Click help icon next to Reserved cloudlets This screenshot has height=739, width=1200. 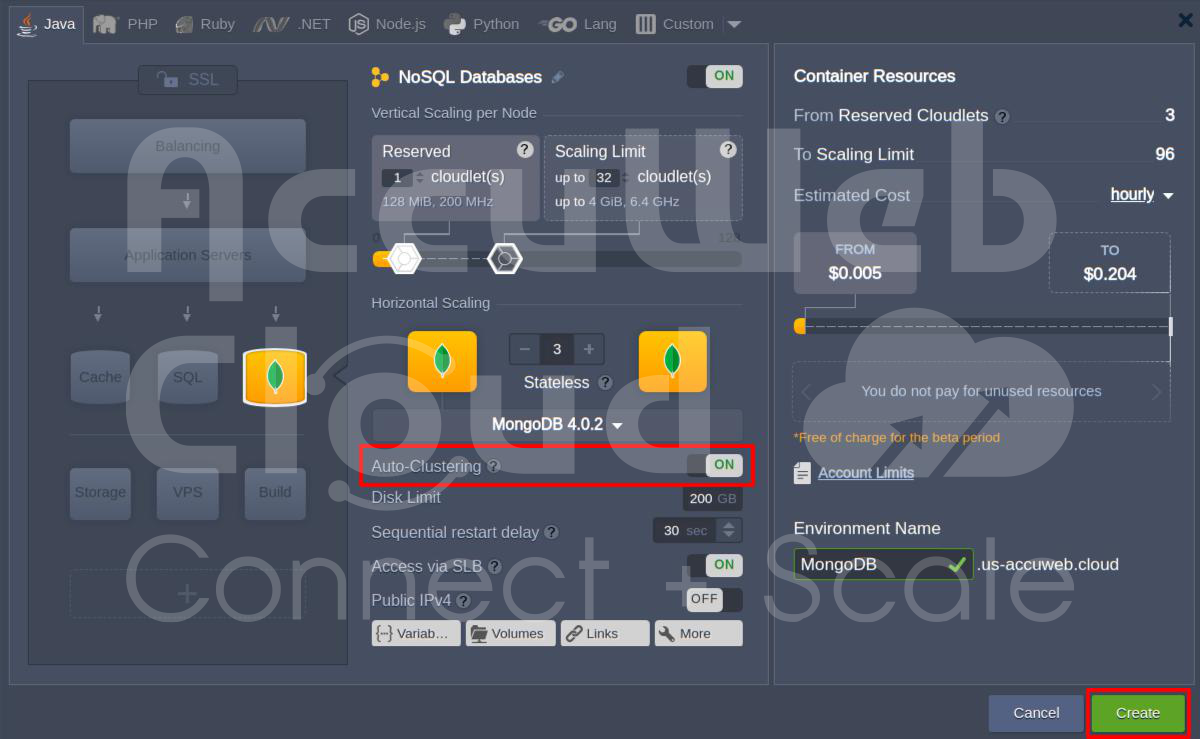[524, 150]
